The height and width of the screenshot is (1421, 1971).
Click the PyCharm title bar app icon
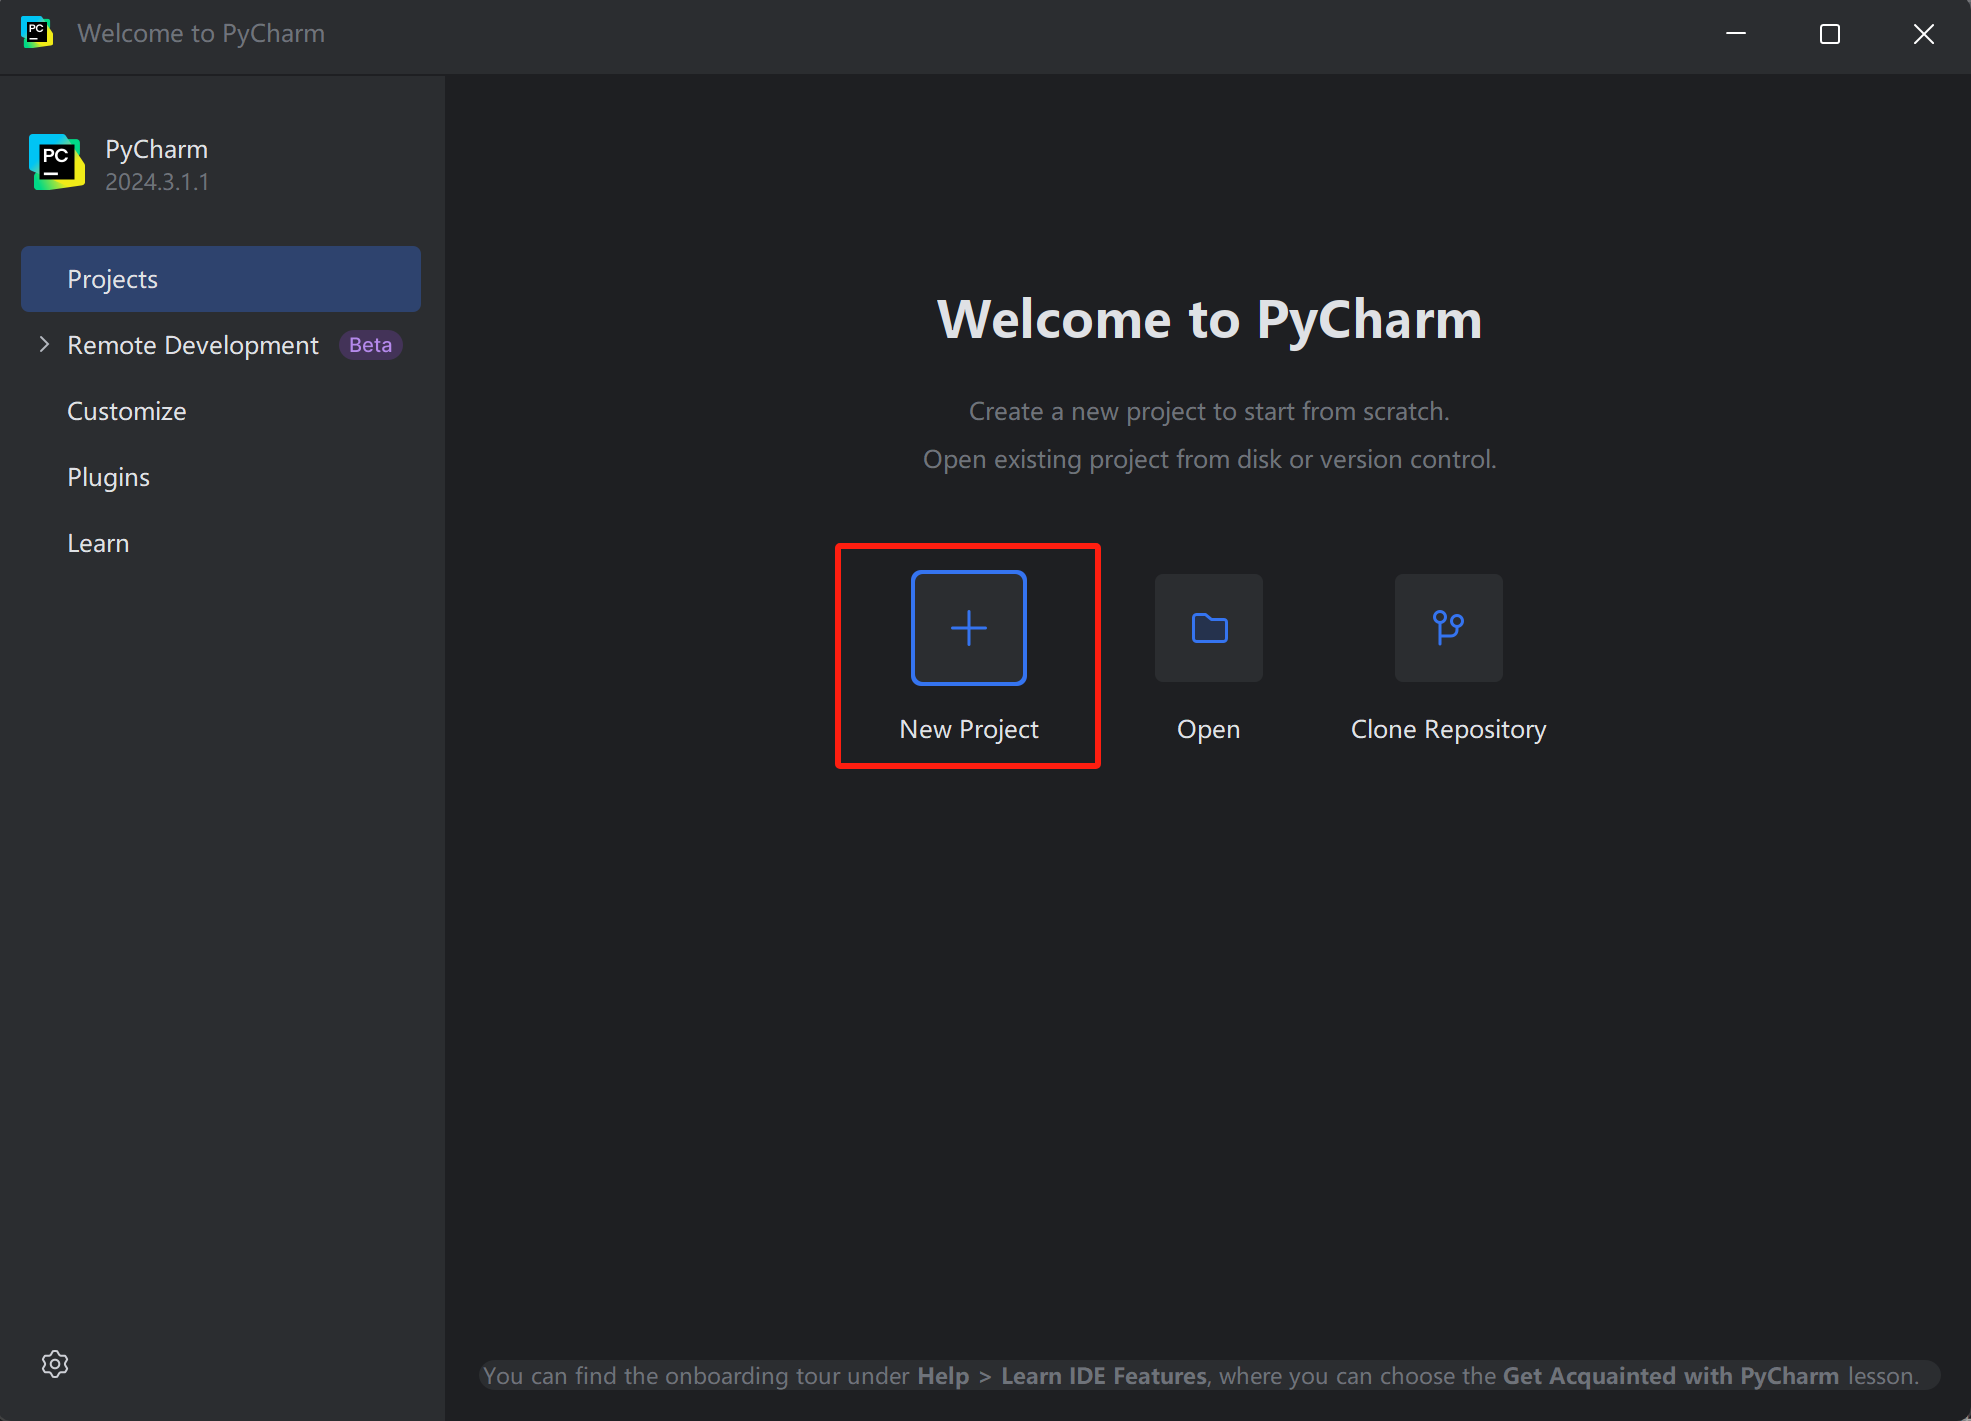(37, 32)
